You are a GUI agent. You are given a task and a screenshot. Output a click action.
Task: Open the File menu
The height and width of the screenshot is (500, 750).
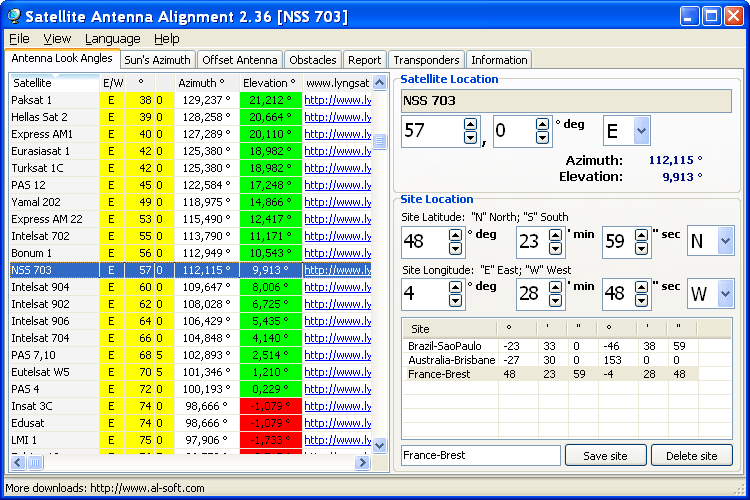19,39
